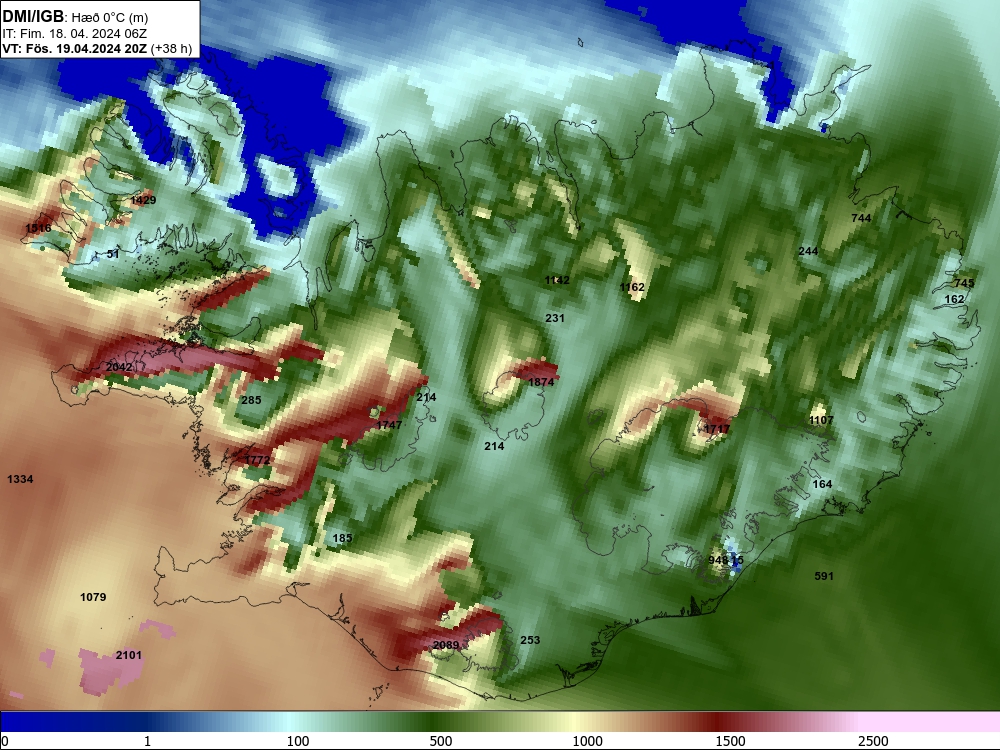Viewport: 1000px width, 750px height.
Task: Click the ocean value "1334"
Action: coord(20,479)
